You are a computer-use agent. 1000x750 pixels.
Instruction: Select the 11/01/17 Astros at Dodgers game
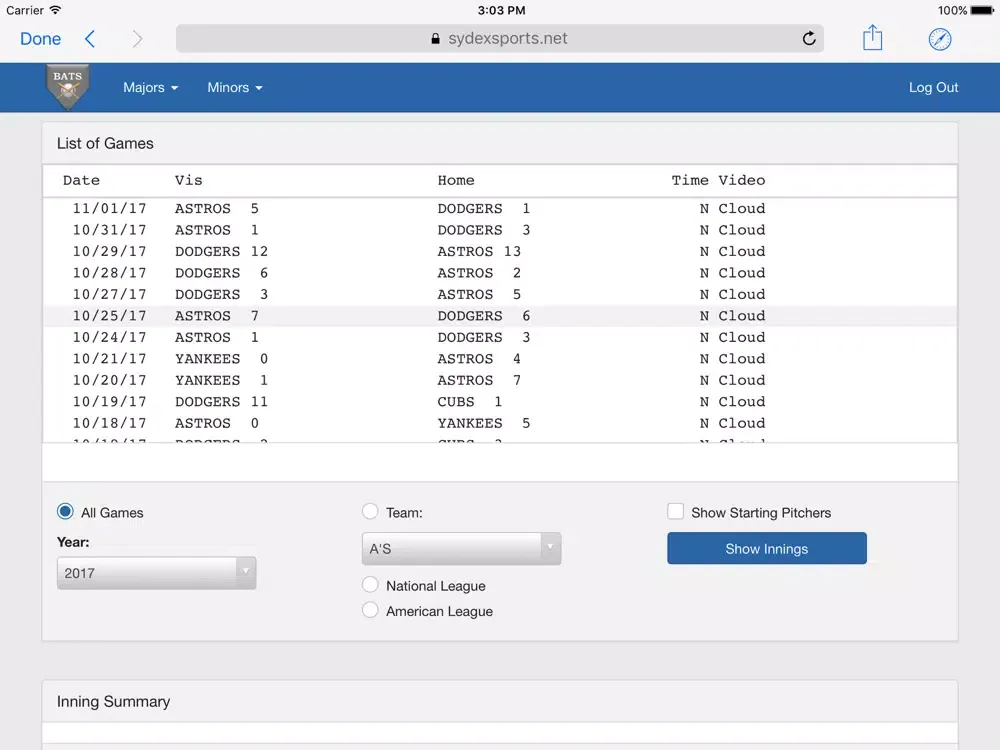point(500,209)
